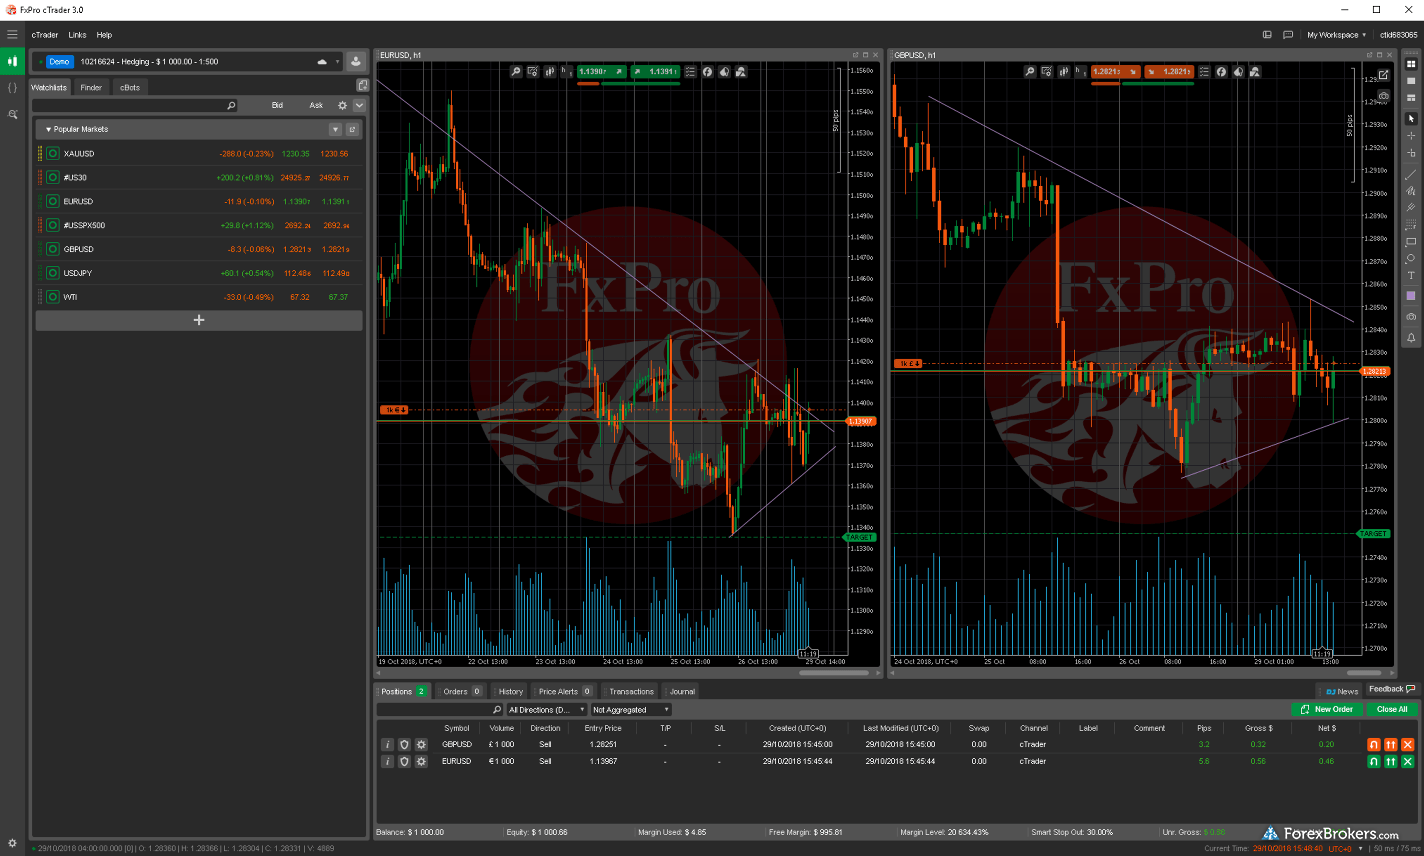The width and height of the screenshot is (1424, 856).
Task: Select single-chart layout icon in right toolbar
Action: tap(1411, 81)
